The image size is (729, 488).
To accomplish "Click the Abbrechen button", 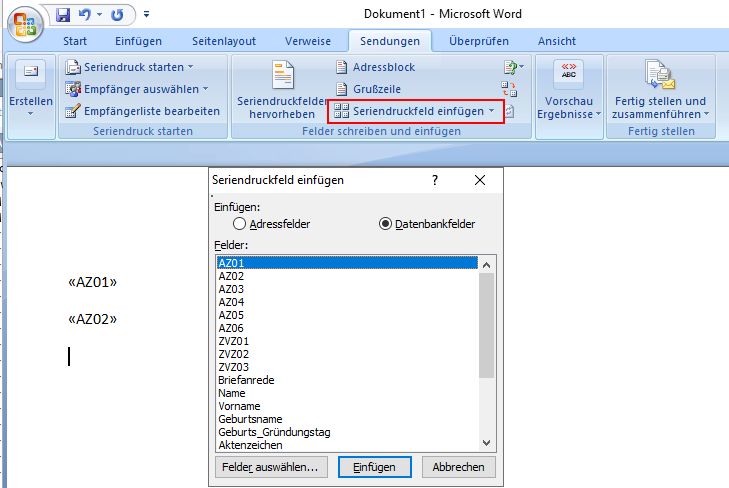I will pos(459,467).
